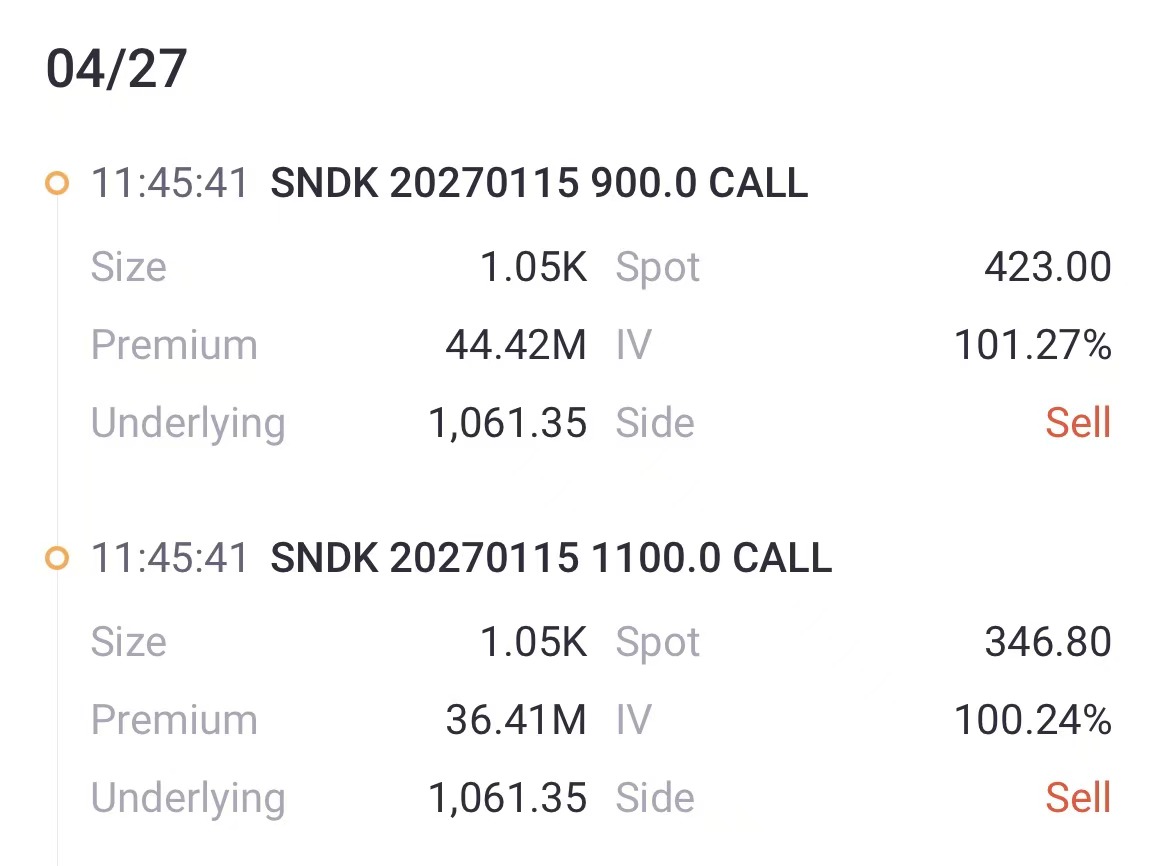The image size is (1170, 866).
Task: Click the 11:45:41 timestamp of the 1100.0 CALL
Action: (170, 559)
